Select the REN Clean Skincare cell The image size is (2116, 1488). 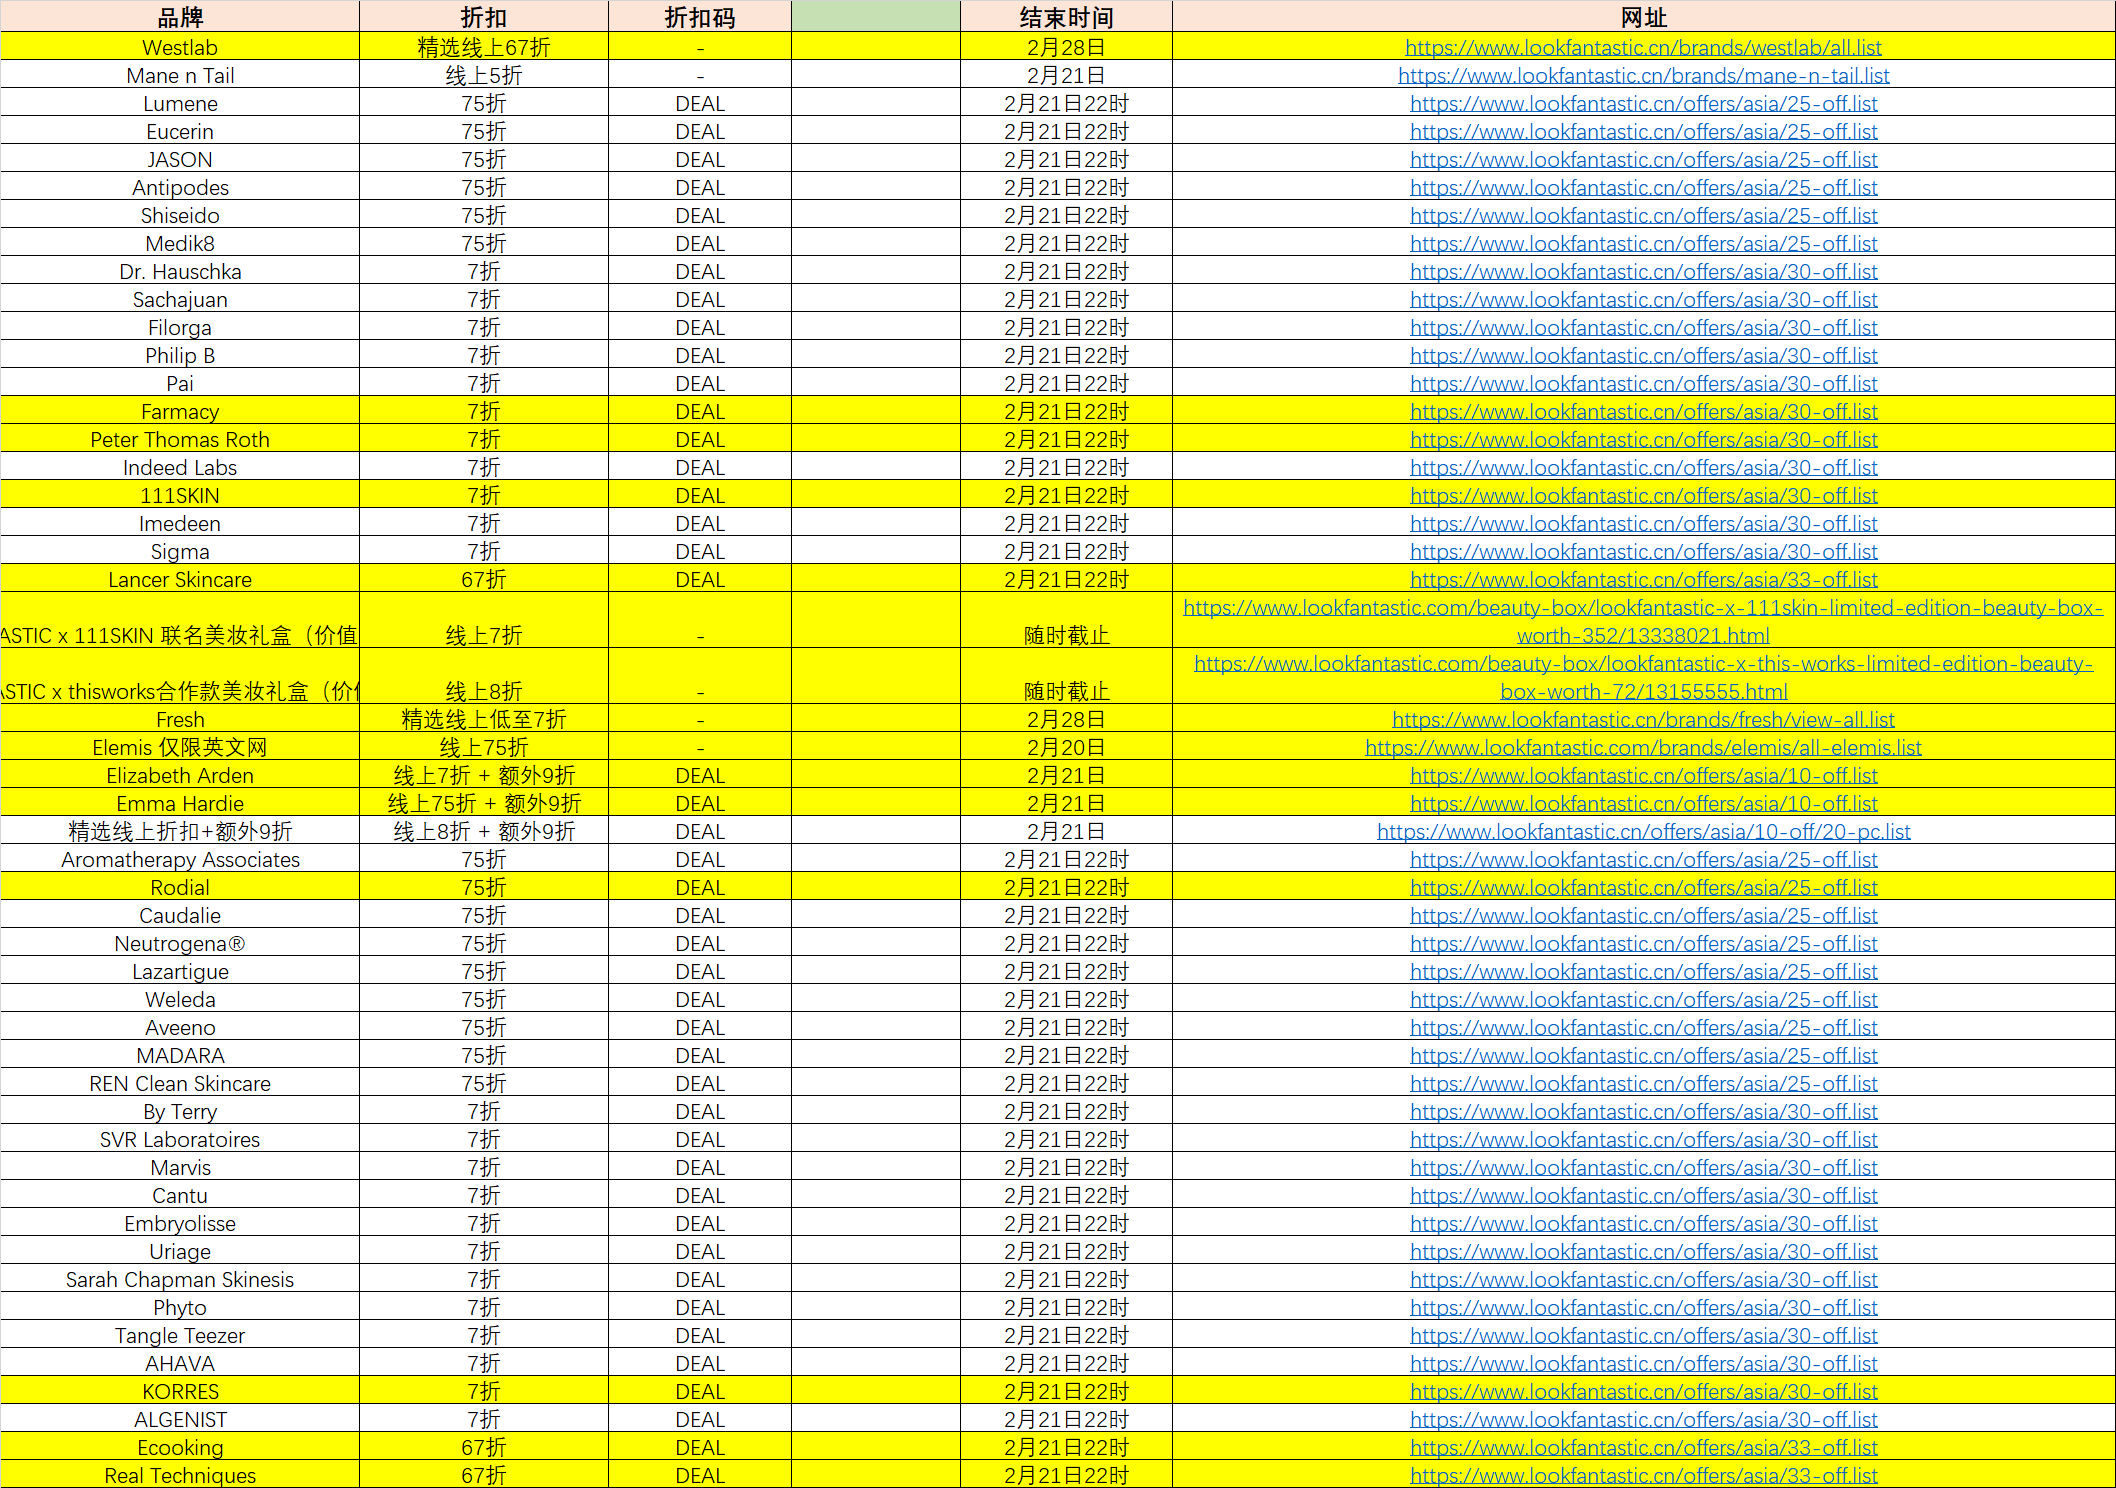180,1083
